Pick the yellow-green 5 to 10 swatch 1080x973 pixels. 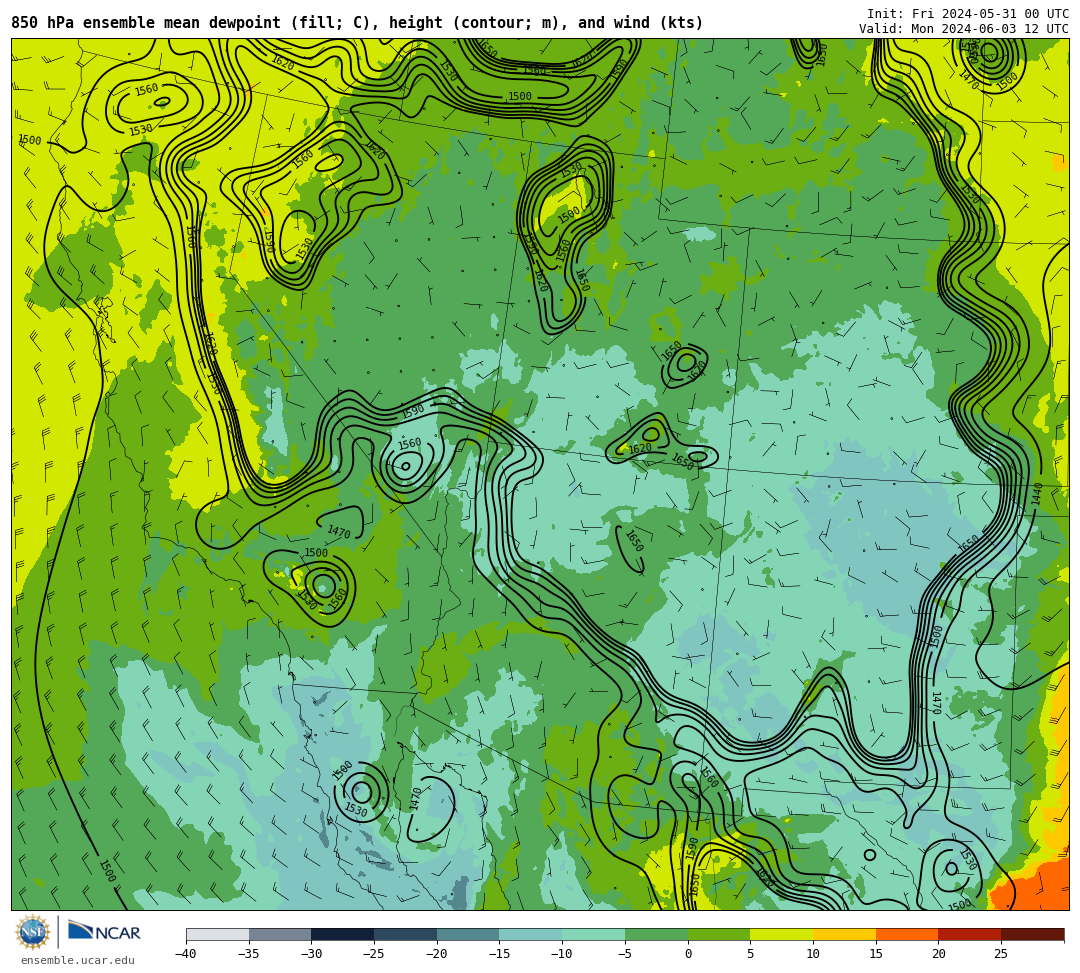(x=782, y=934)
